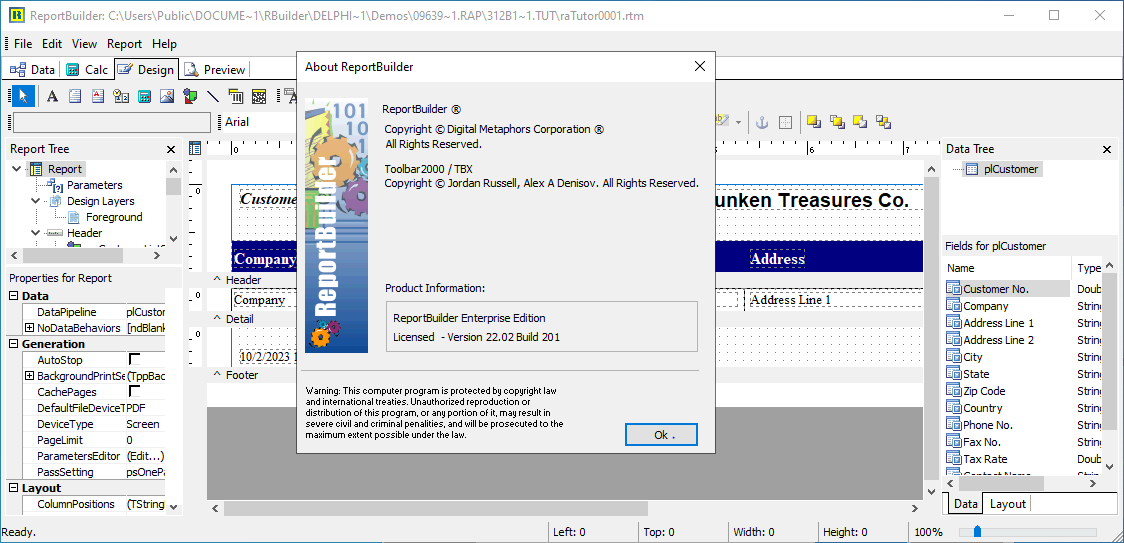Collapse the Generation property group
Screen dimensions: 1124x543
[13, 344]
